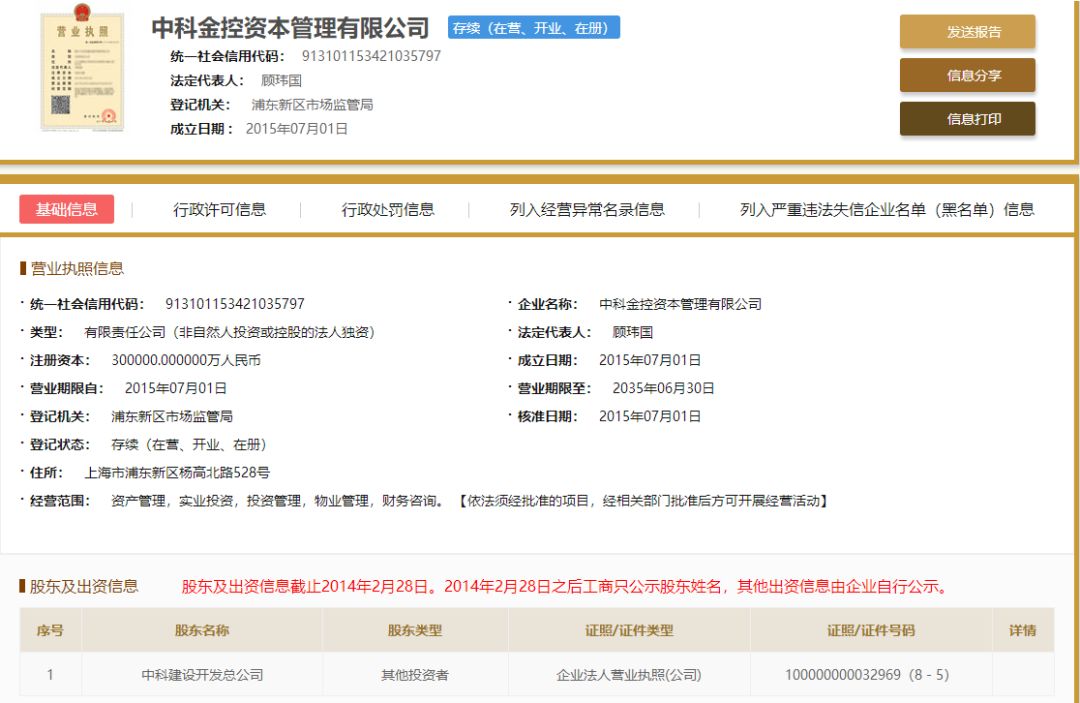This screenshot has width=1080, height=703.
Task: View the 列入经营异常名录信息 tab
Action: 587,209
